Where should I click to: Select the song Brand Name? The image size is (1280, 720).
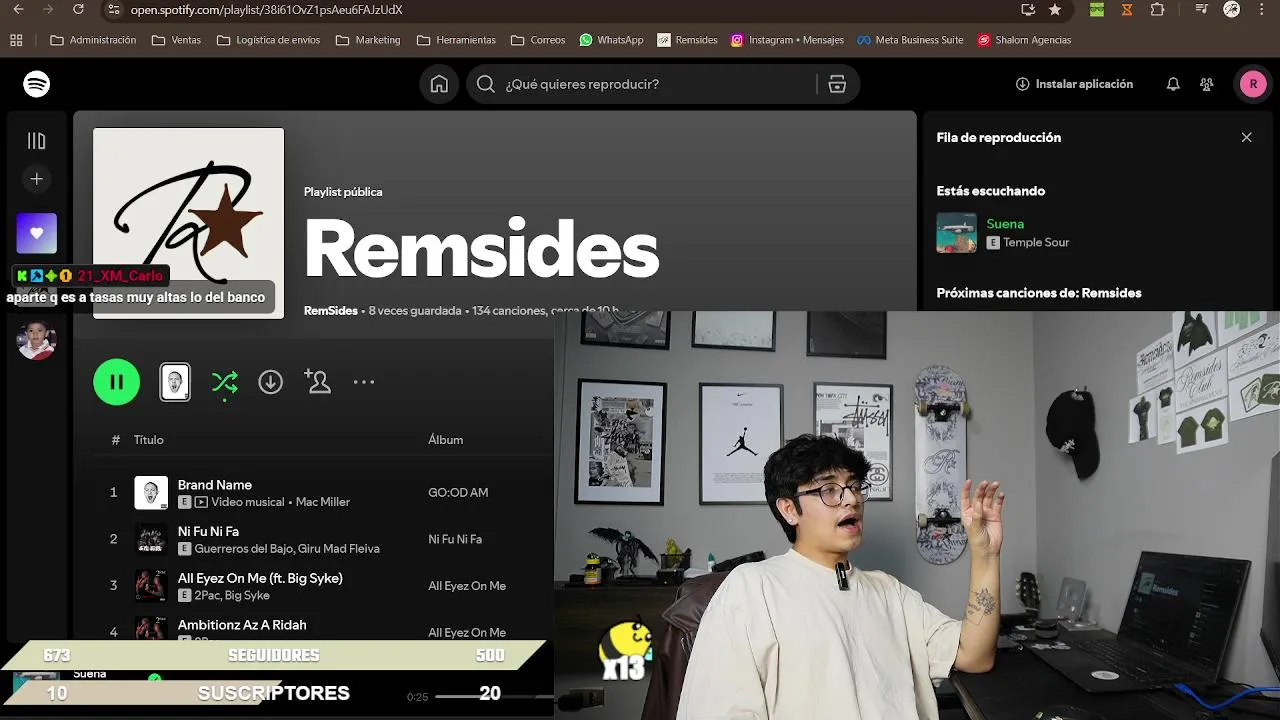(x=215, y=485)
